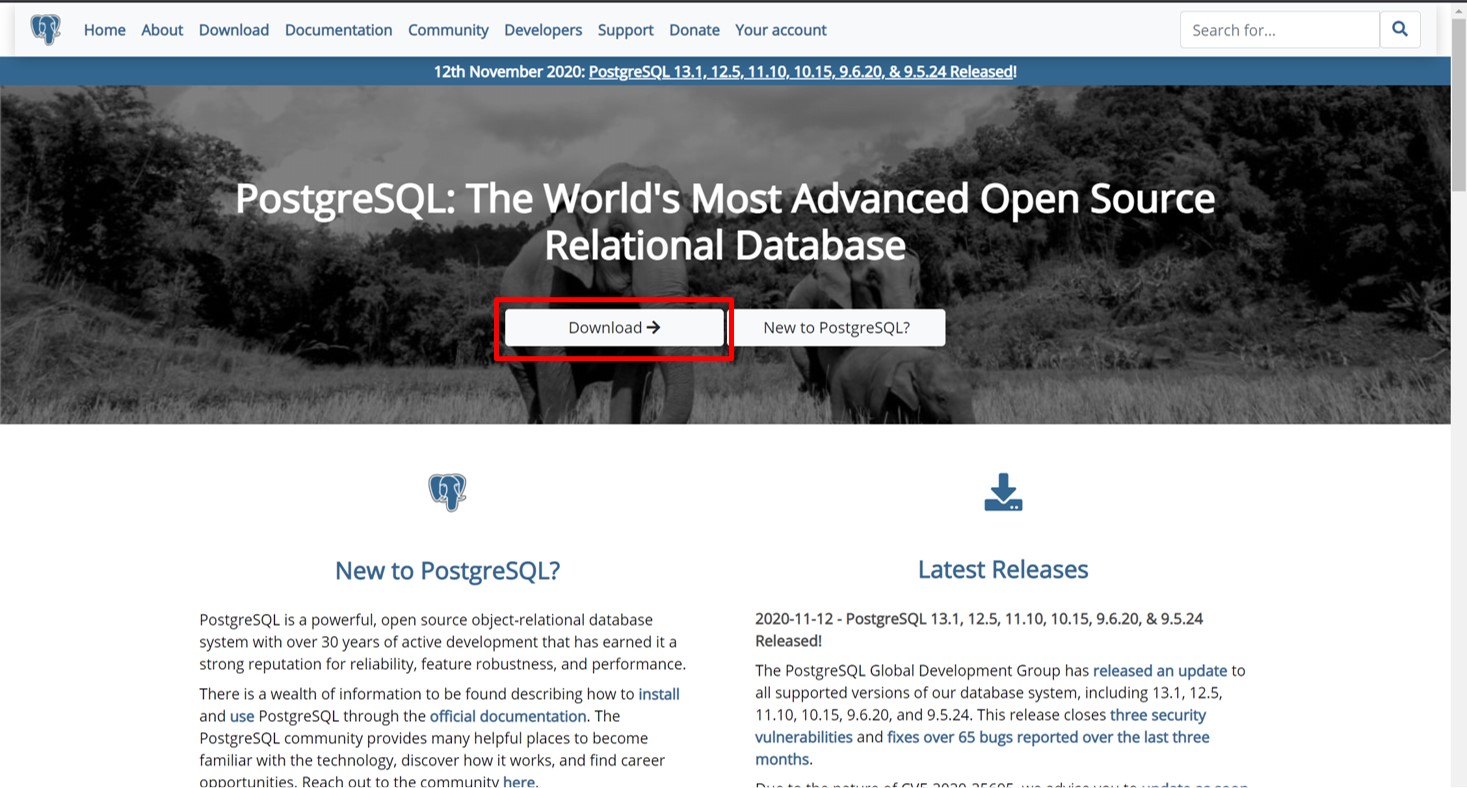
Task: Click the download icon above Latest Releases
Action: [x=1002, y=492]
